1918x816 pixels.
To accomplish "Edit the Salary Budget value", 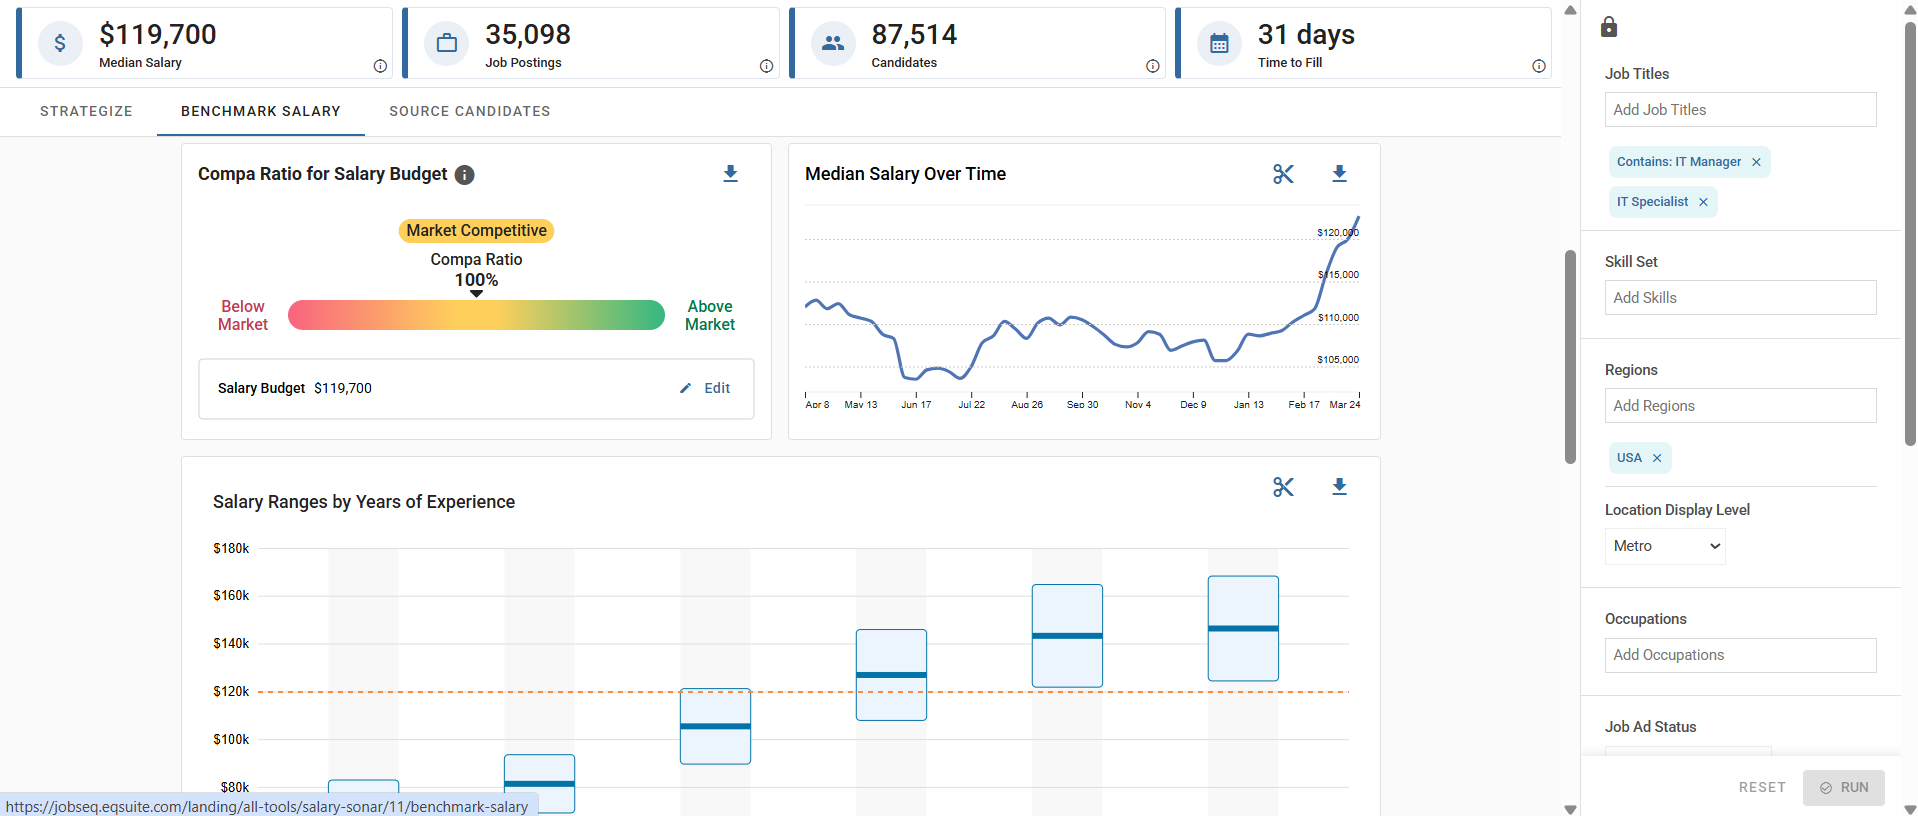I will [706, 388].
